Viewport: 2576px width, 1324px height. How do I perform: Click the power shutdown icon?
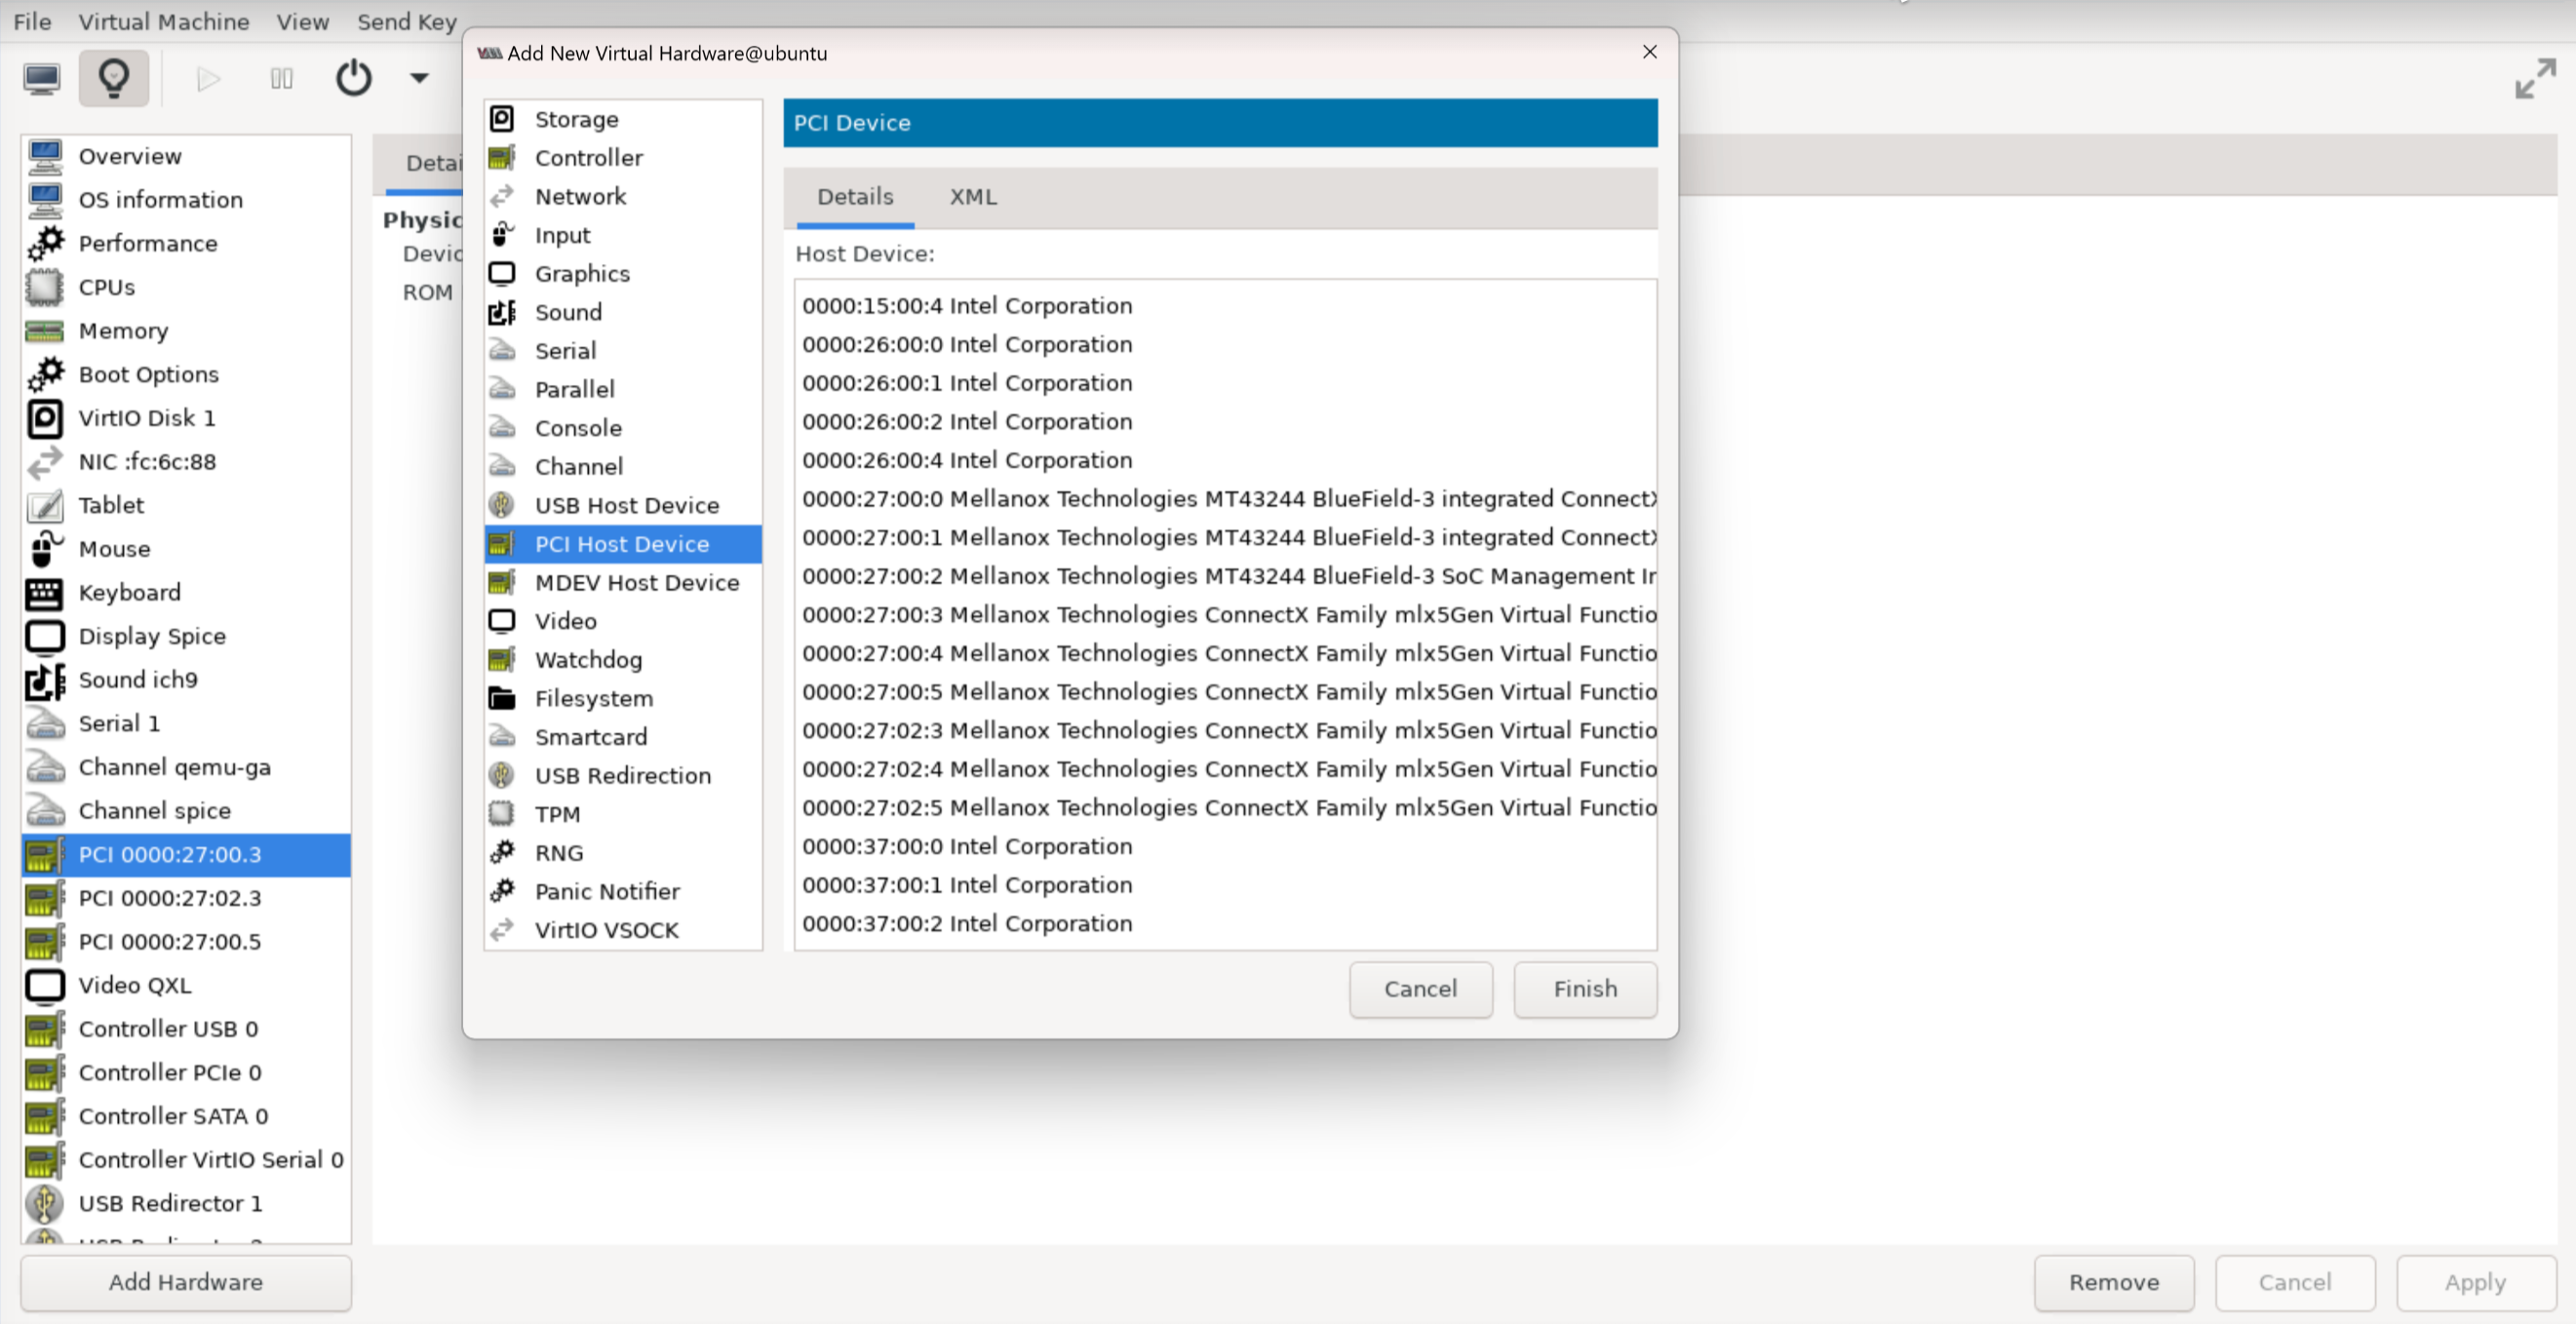pyautogui.click(x=353, y=78)
